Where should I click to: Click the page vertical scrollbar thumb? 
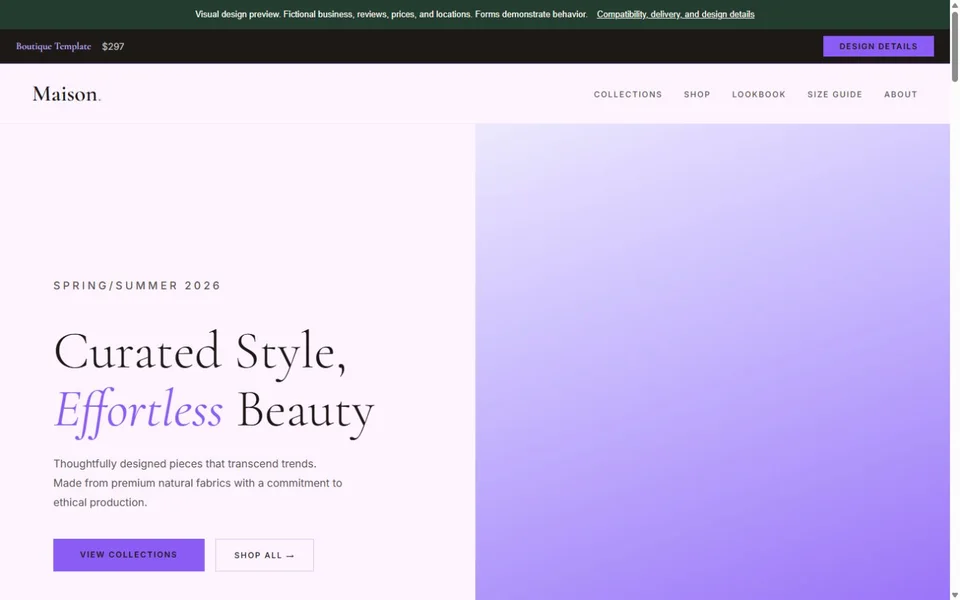tap(954, 47)
